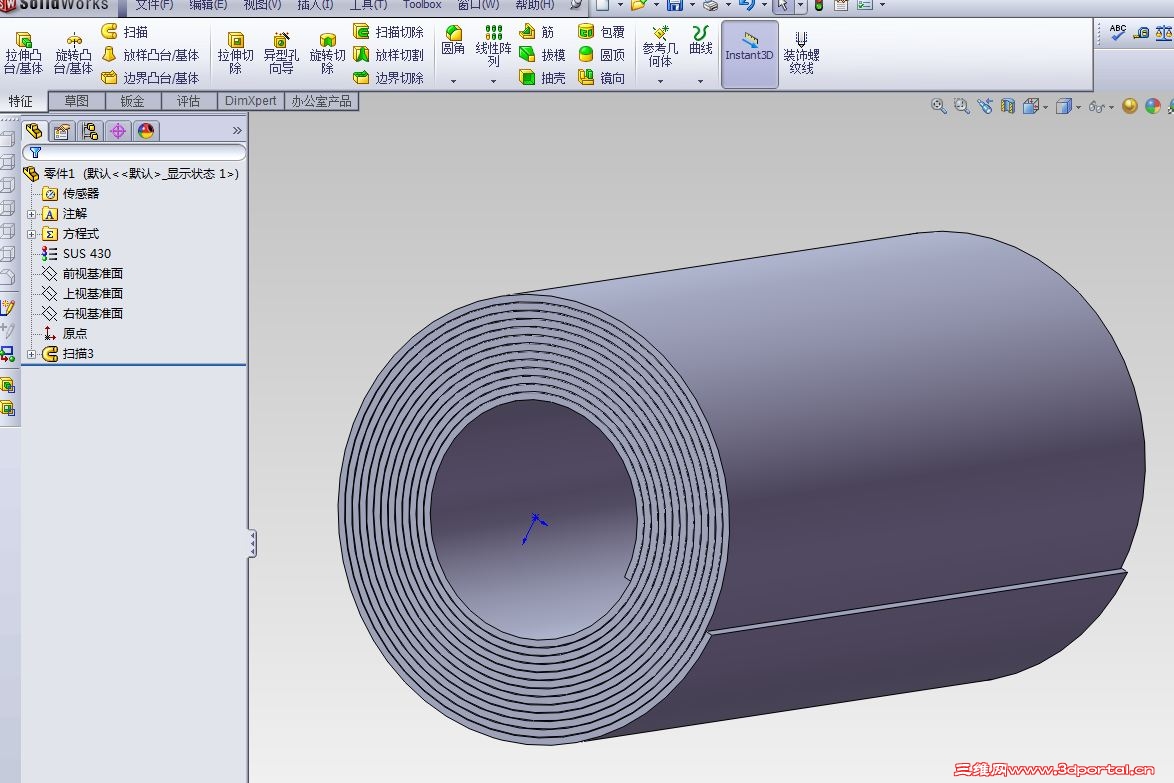Viewport: 1174px width, 783px height.
Task: Switch to the 评估 (Evaluate) tab
Action: (188, 100)
